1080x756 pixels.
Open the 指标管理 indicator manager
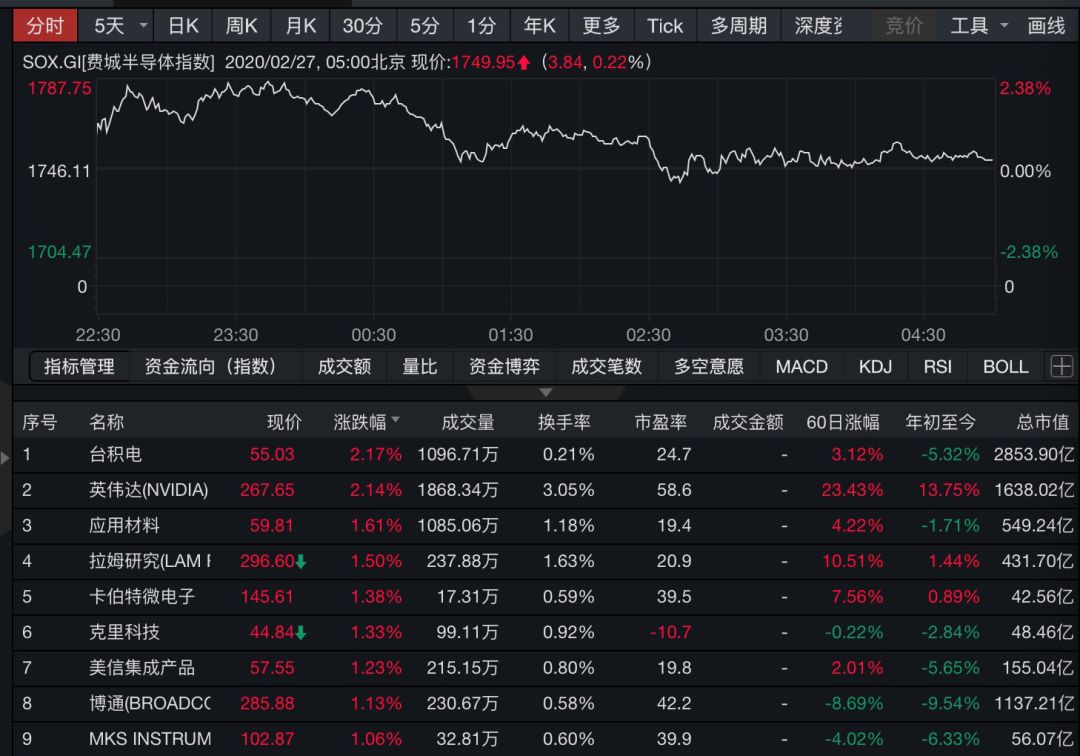[x=79, y=367]
